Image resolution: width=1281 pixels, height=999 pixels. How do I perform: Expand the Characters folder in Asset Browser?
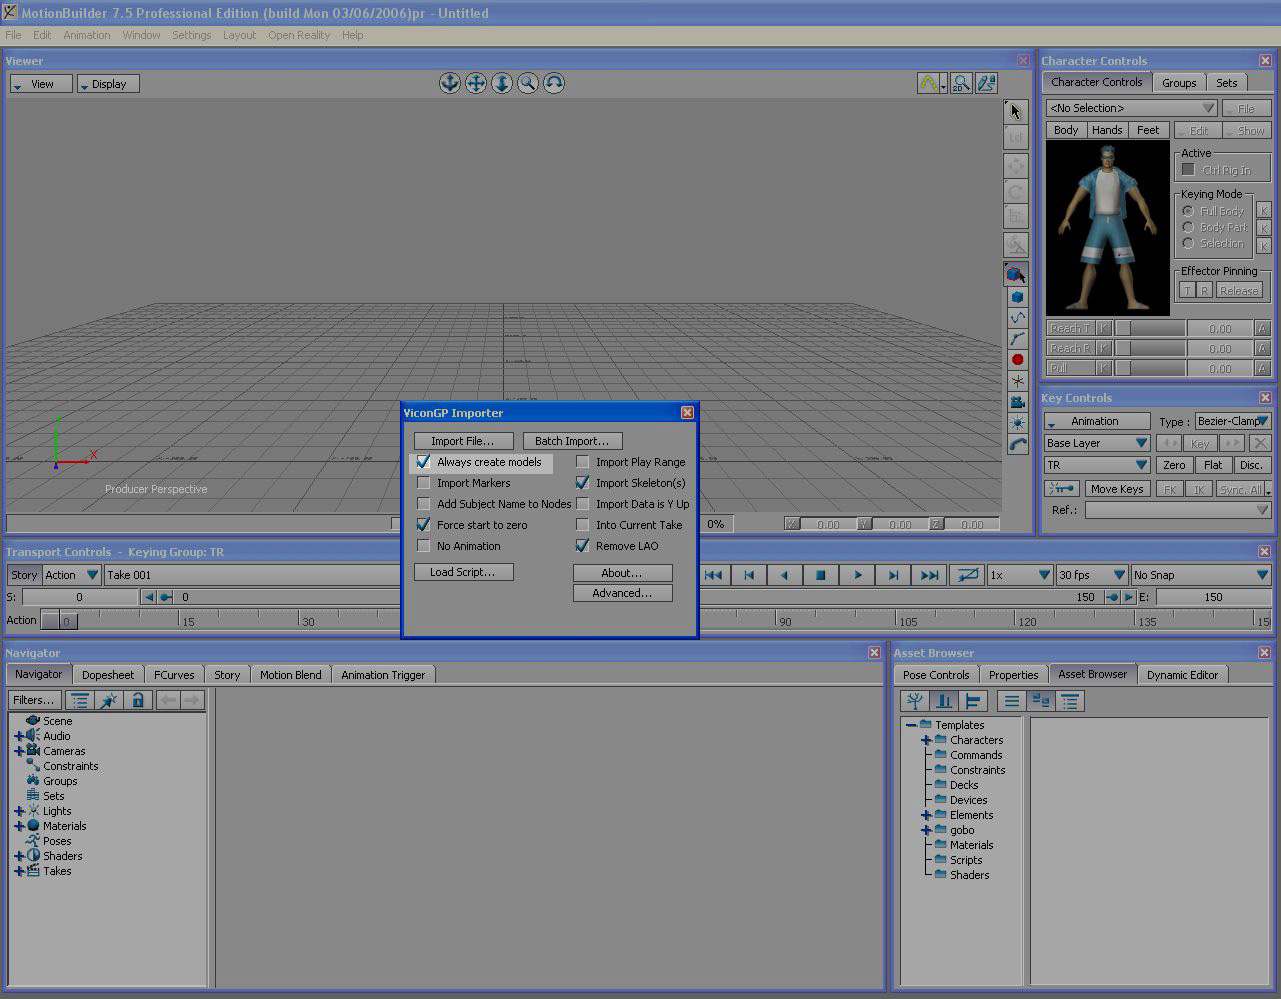[926, 740]
